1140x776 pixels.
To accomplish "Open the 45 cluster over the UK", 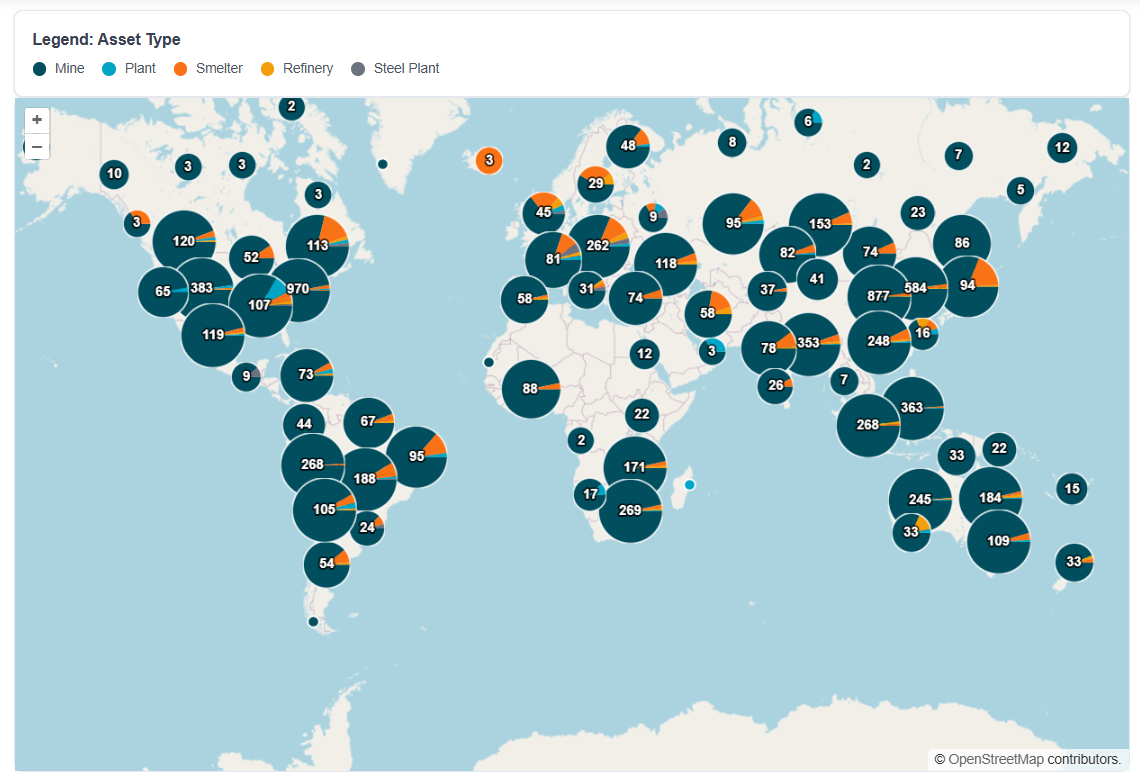I will 544,213.
